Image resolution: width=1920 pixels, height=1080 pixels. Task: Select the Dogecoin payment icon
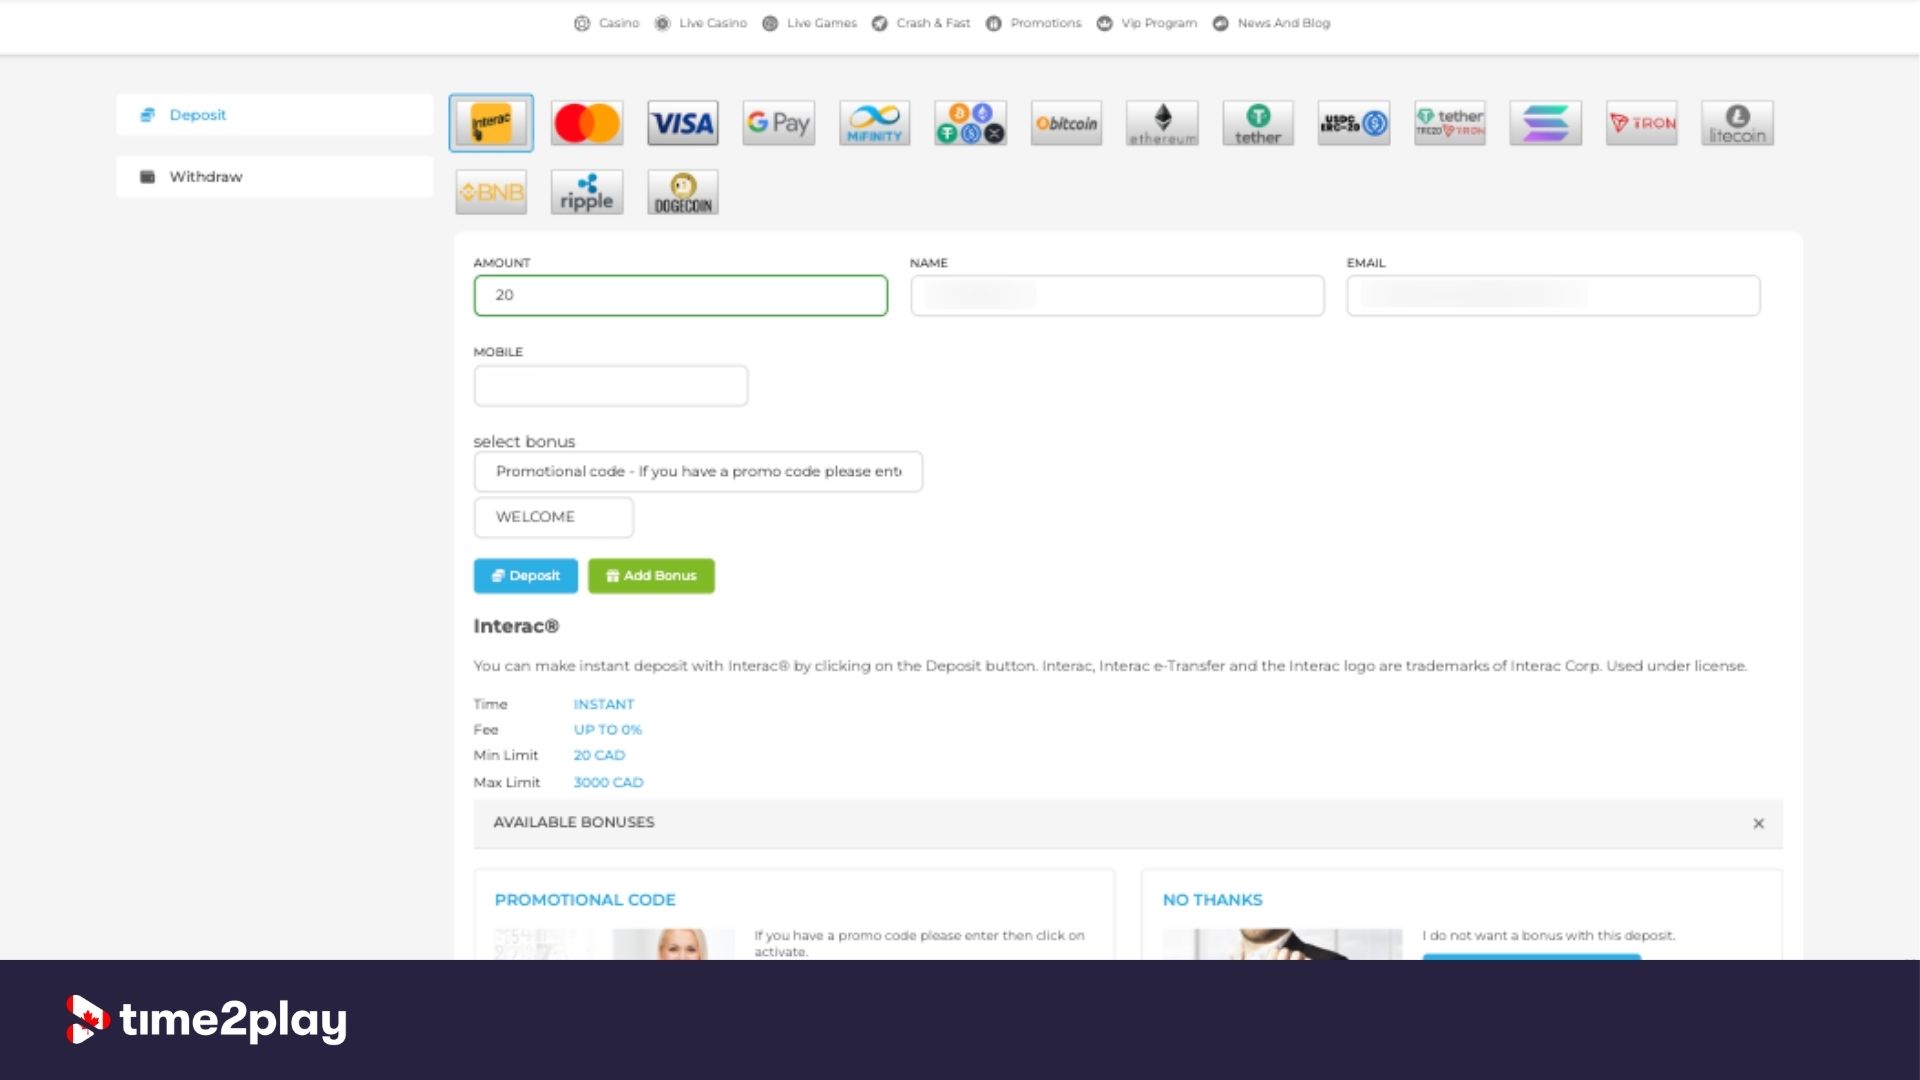[683, 192]
